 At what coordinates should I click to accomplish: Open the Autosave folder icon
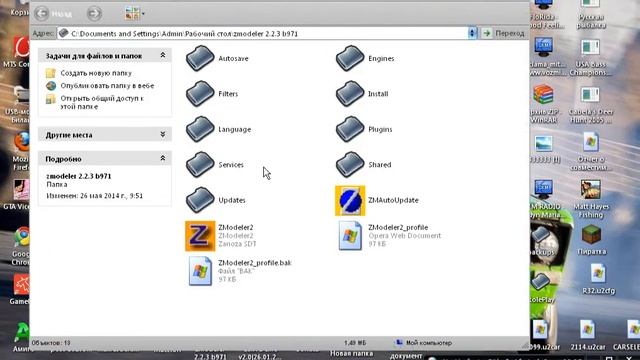200,58
